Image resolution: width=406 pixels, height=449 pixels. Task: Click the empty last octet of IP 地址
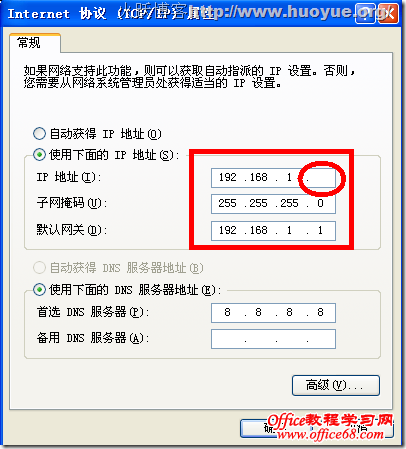(321, 178)
